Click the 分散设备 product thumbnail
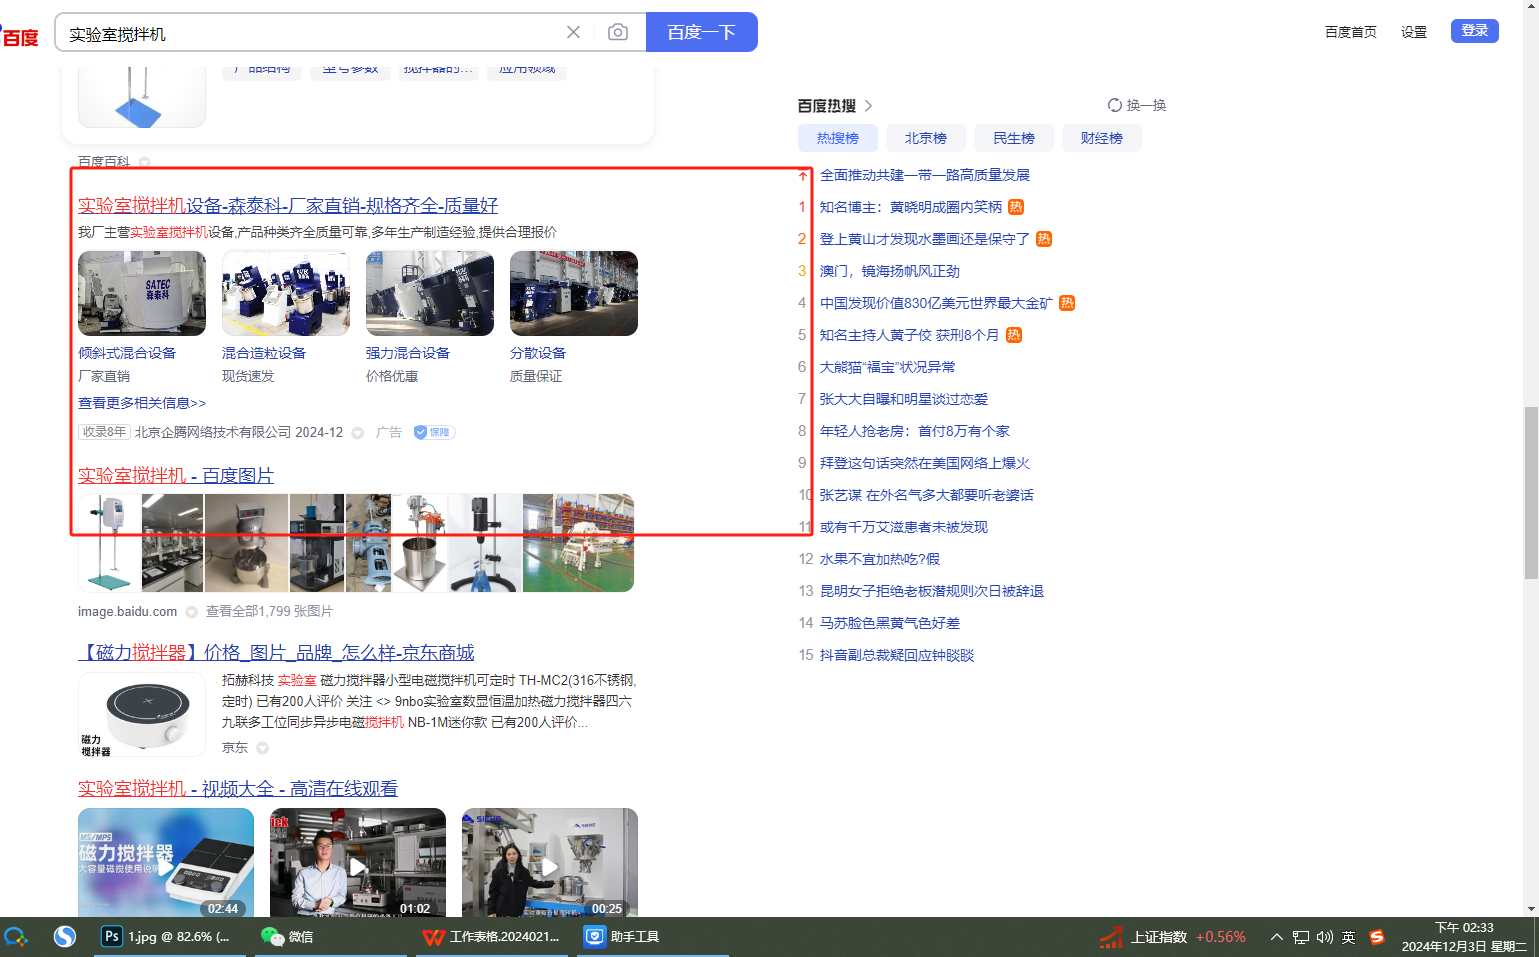The image size is (1539, 957). [574, 293]
